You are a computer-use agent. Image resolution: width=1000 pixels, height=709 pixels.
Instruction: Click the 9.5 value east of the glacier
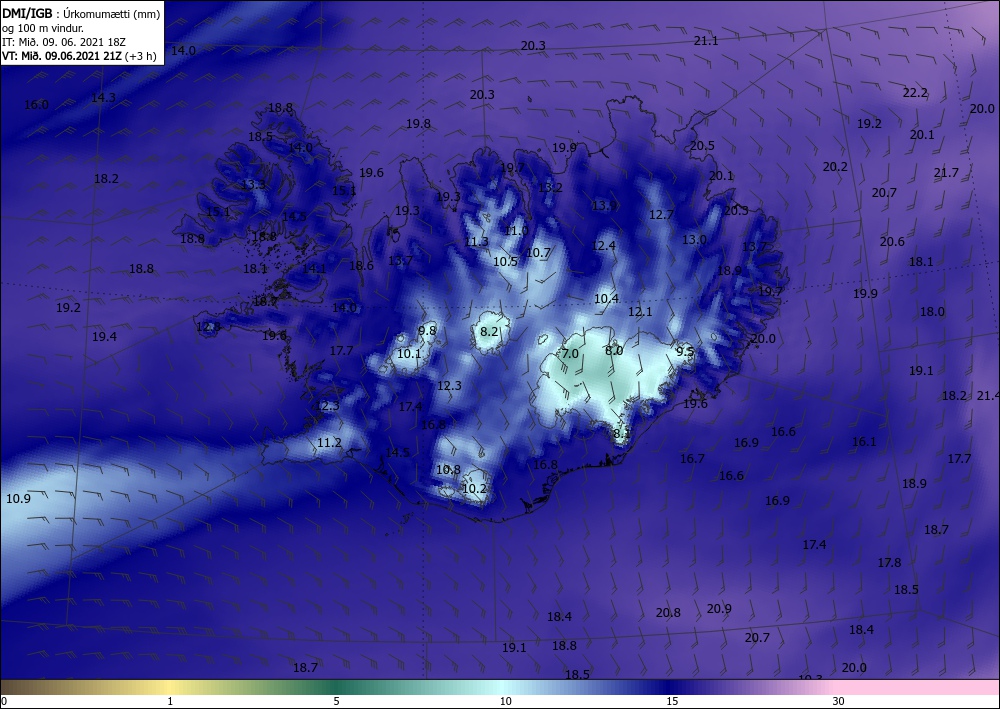pos(685,351)
